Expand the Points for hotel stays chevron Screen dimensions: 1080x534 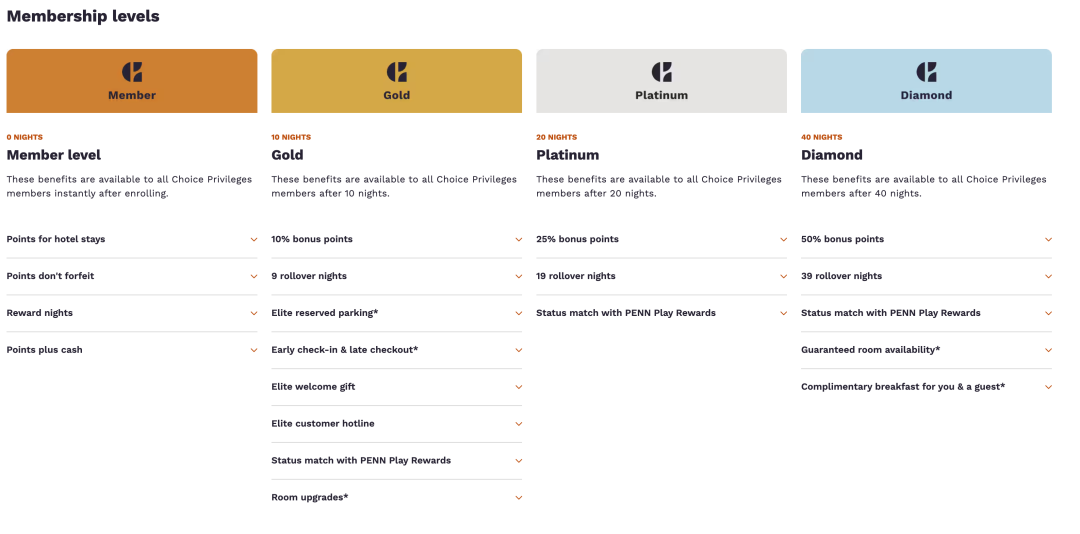tap(254, 240)
